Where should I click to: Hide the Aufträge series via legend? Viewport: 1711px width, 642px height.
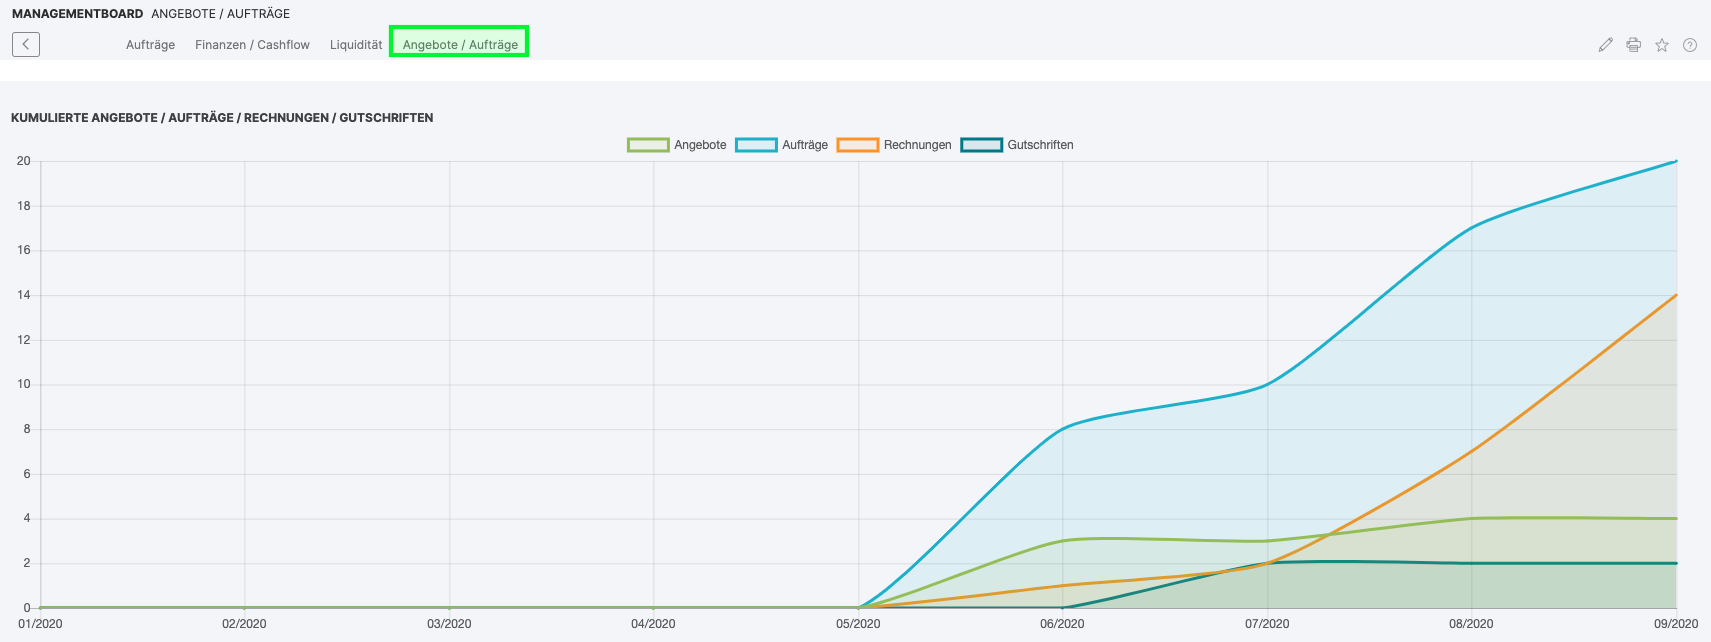coord(782,145)
